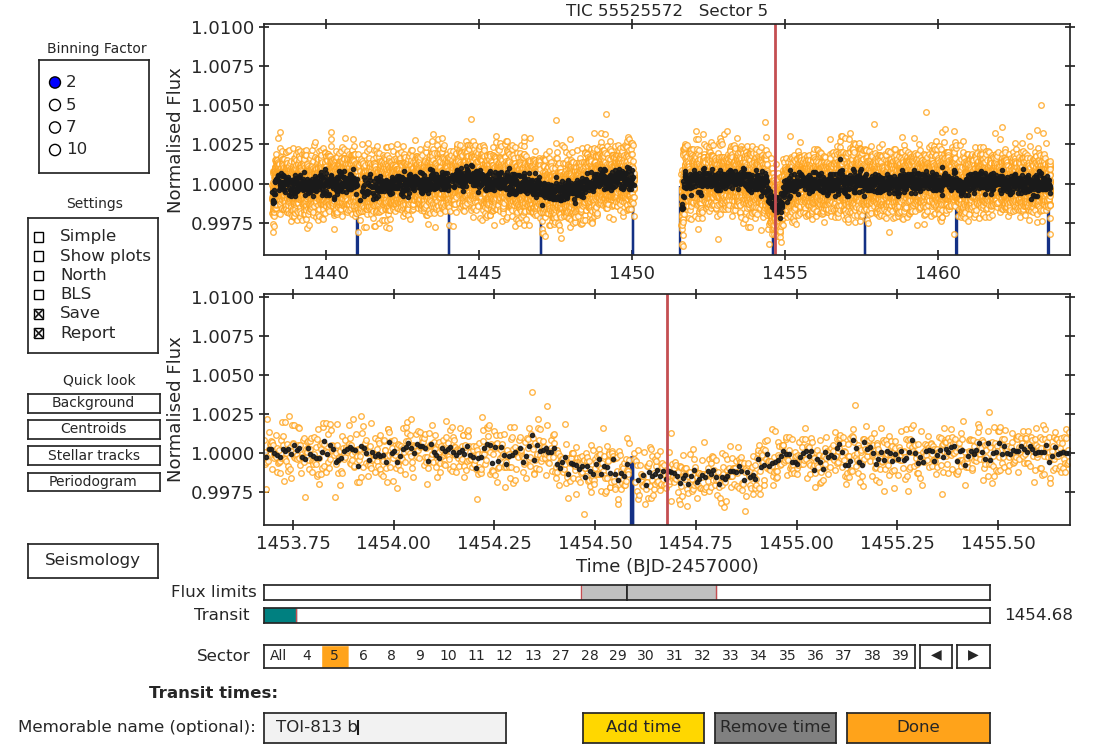Select binning factor 5 radio button
Image resolution: width=1100 pixels, height=750 pixels.
[55, 105]
